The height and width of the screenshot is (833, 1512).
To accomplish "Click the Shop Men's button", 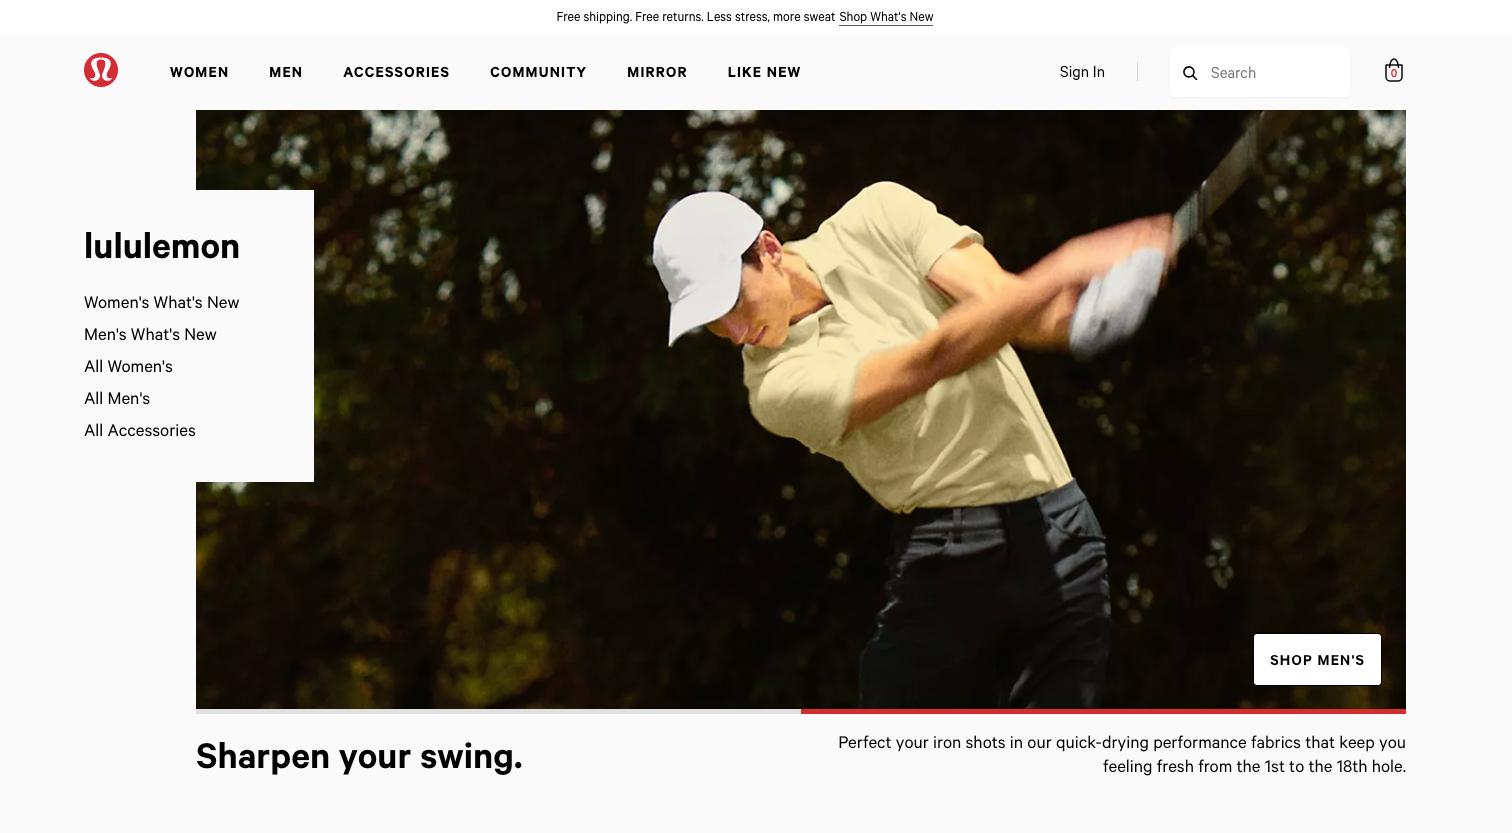I will [1317, 660].
